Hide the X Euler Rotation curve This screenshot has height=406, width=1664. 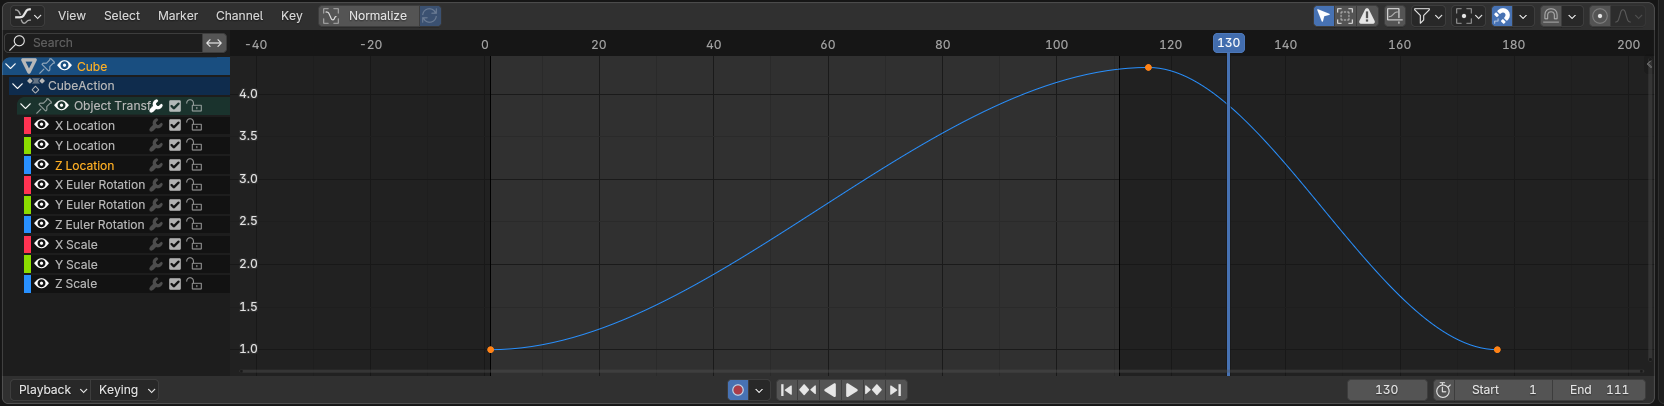click(42, 185)
